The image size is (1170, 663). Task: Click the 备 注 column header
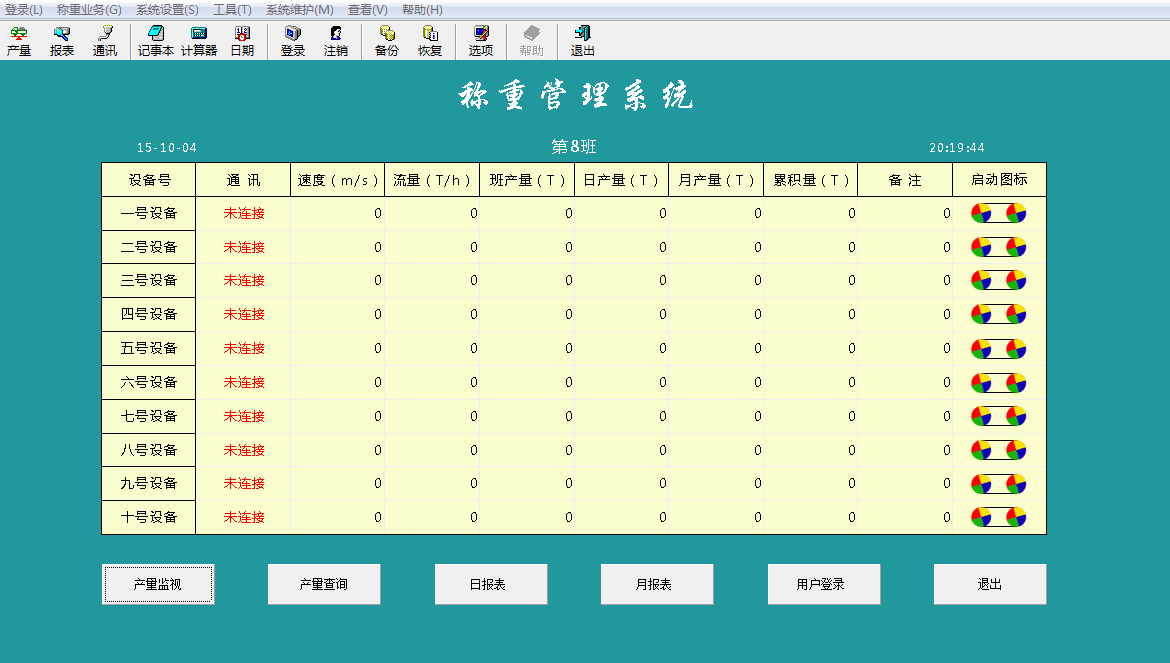pyautogui.click(x=905, y=180)
